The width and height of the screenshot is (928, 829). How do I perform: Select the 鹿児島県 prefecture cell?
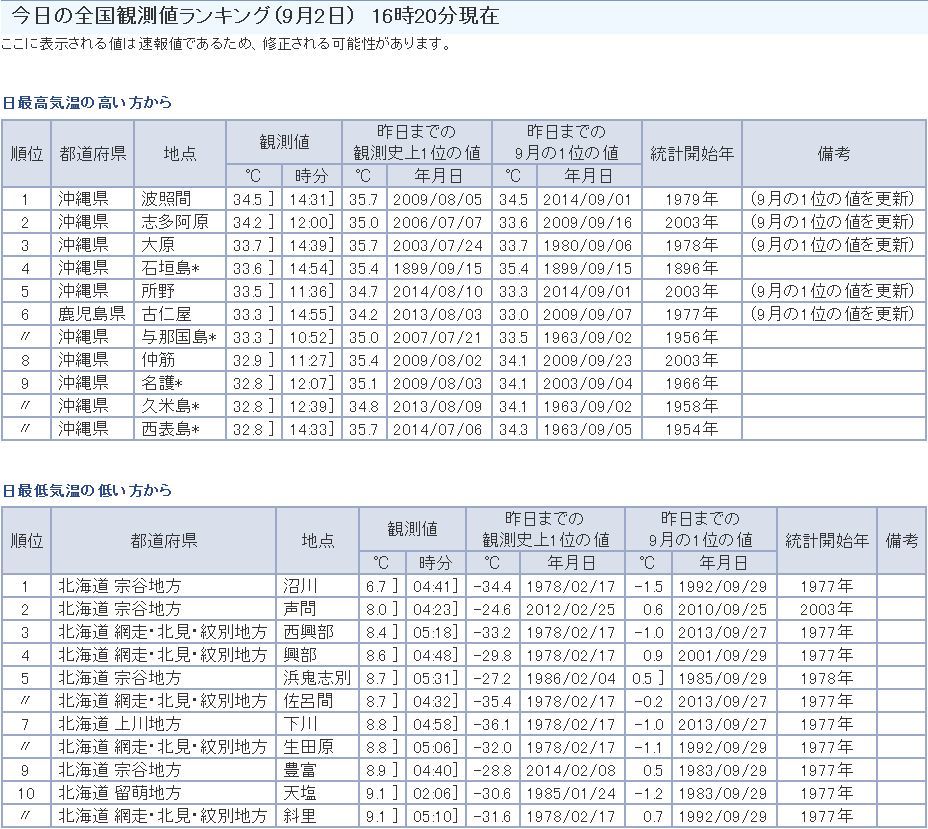91,314
